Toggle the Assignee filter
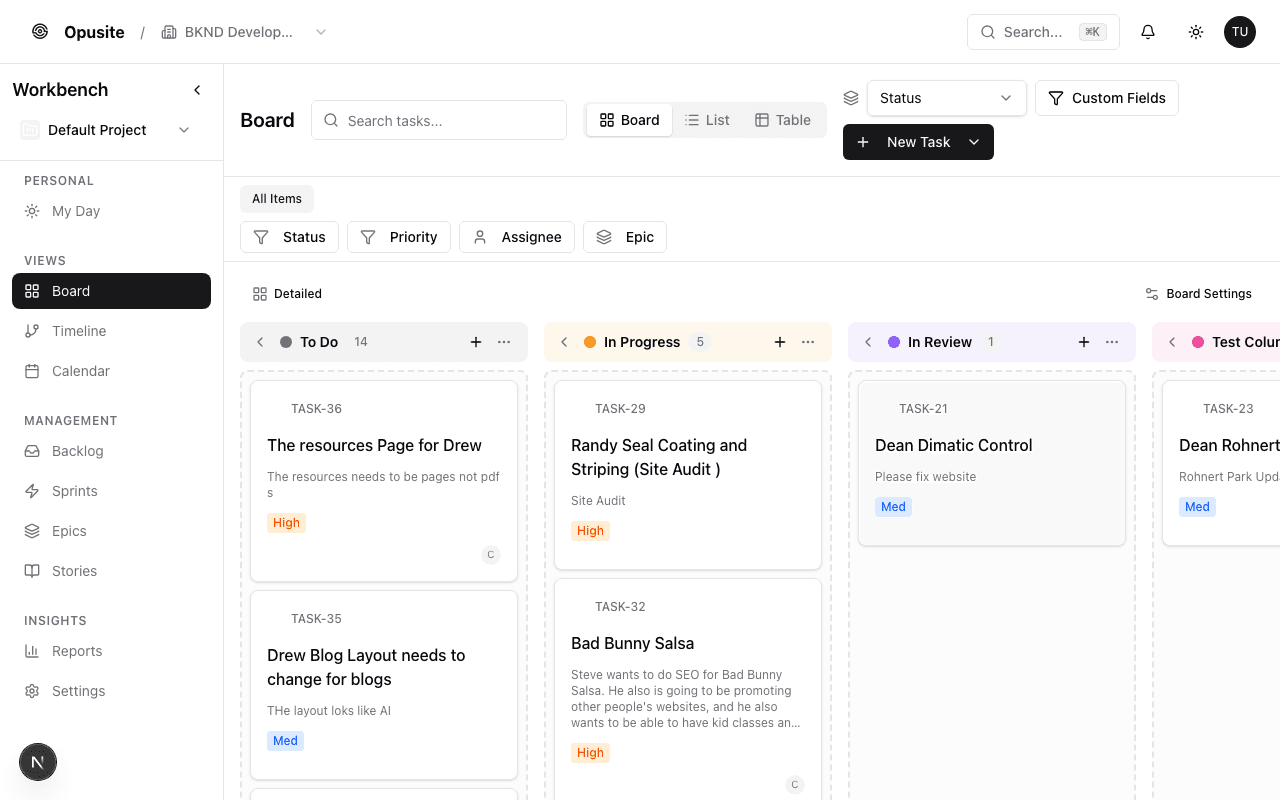 coord(517,237)
